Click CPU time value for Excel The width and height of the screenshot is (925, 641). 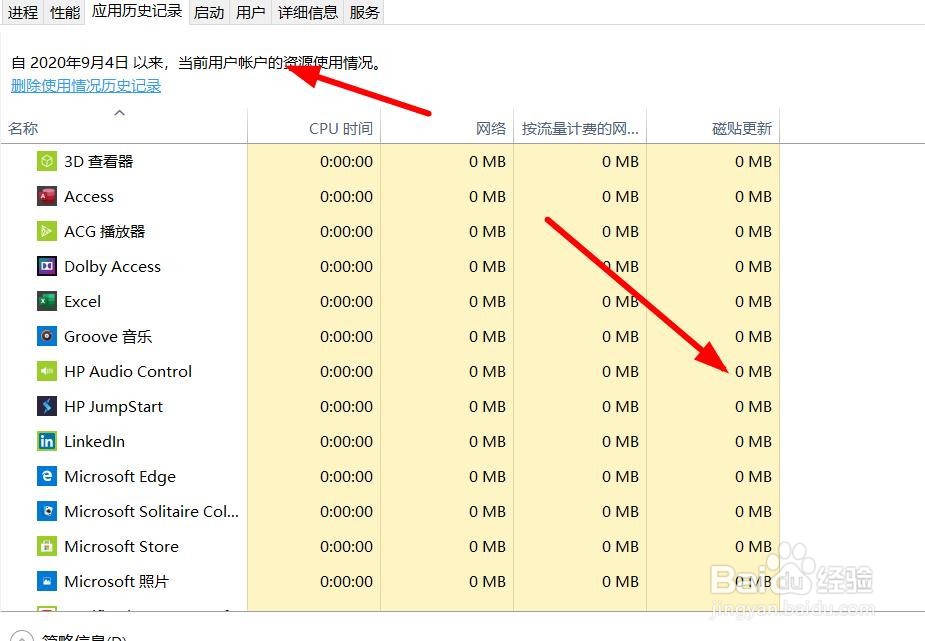click(346, 301)
